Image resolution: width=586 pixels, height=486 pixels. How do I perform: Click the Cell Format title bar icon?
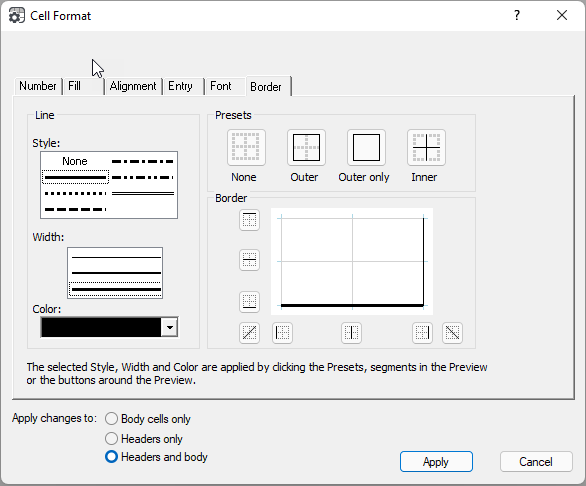point(16,16)
